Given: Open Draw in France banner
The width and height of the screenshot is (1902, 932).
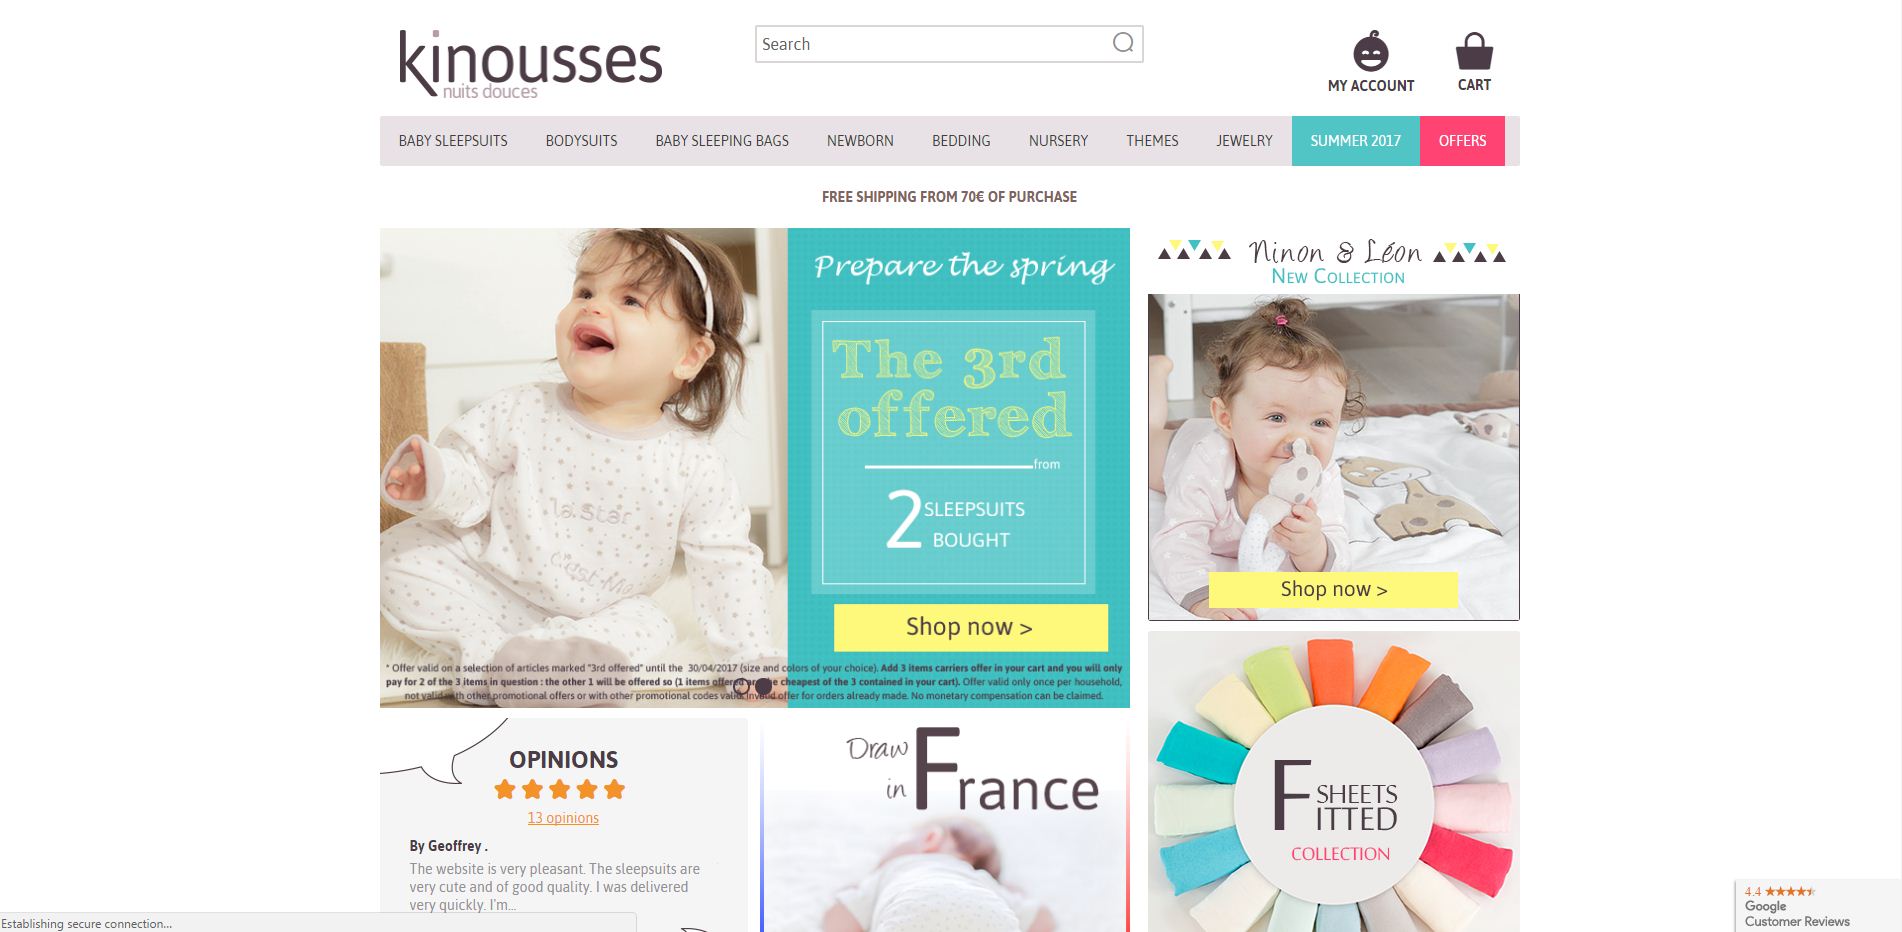Looking at the screenshot, I should click(x=945, y=825).
